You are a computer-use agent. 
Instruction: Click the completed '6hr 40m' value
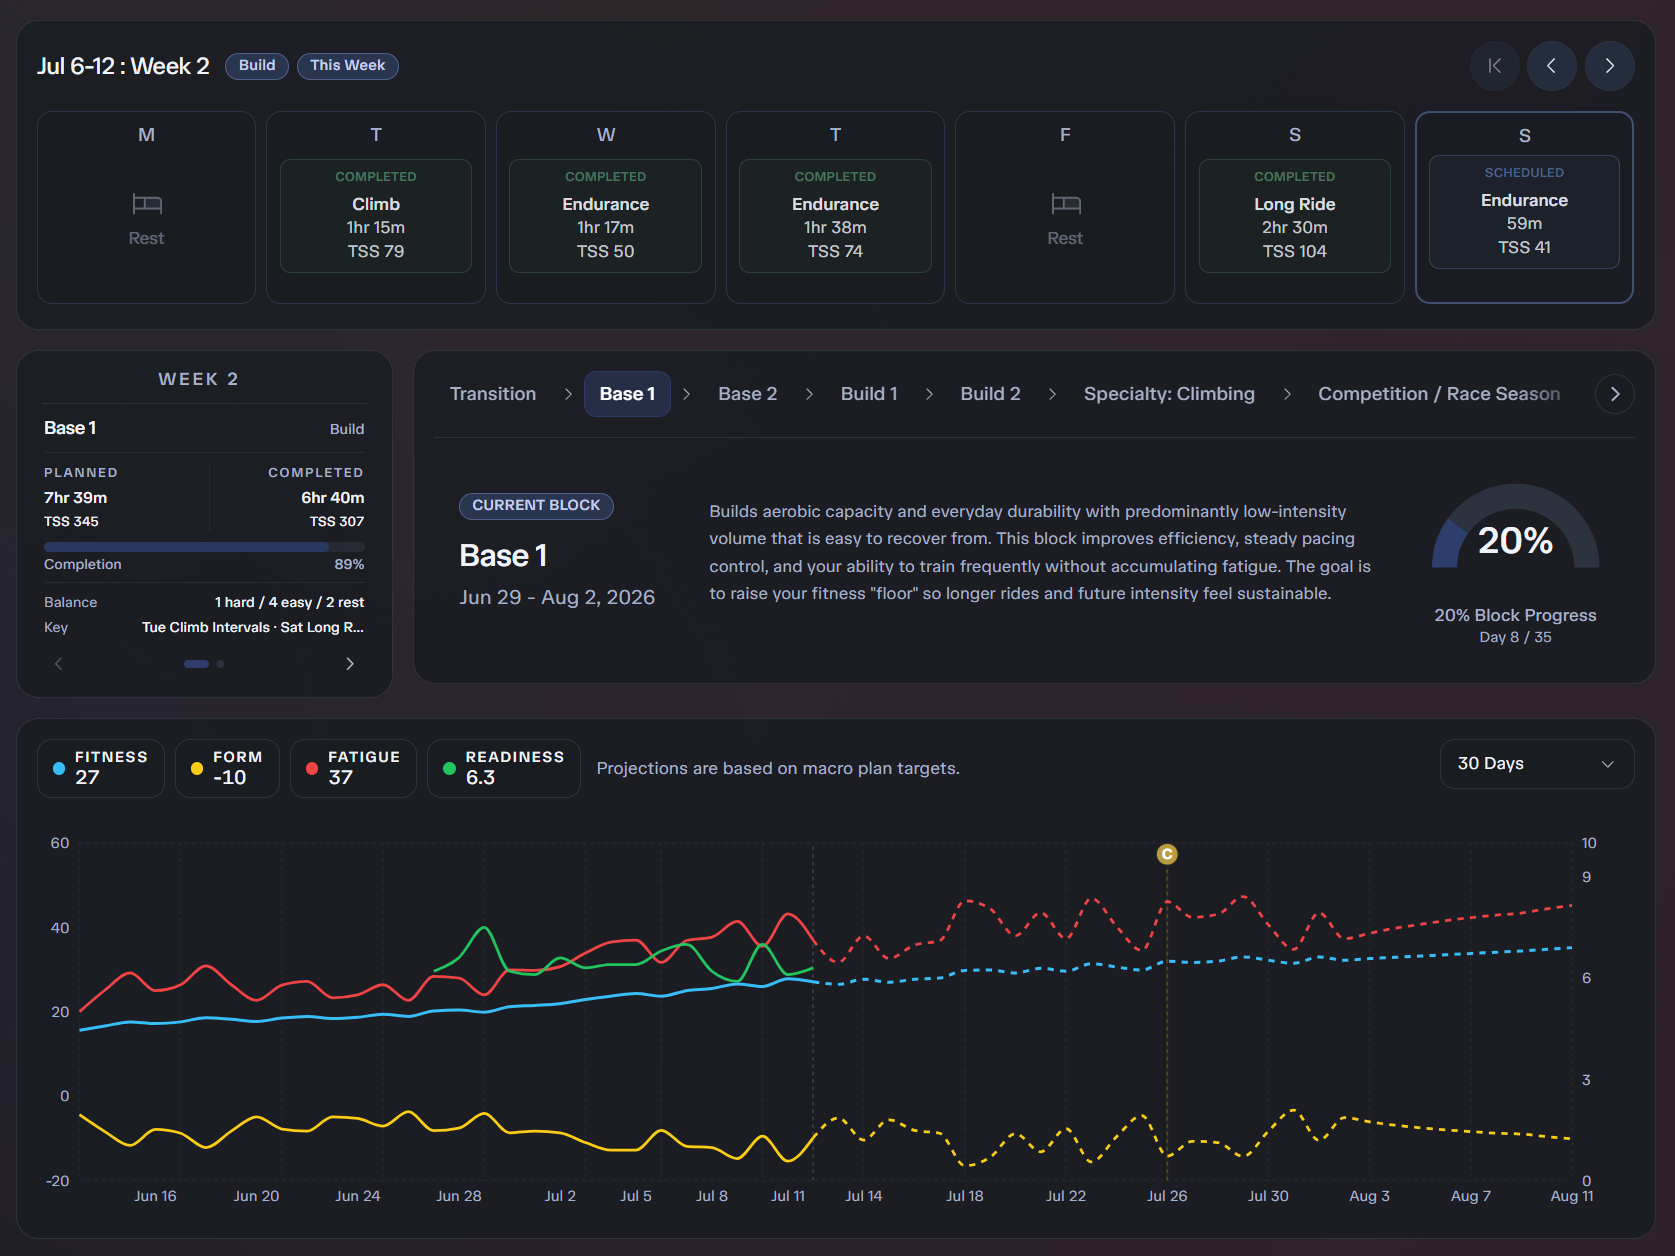point(333,498)
